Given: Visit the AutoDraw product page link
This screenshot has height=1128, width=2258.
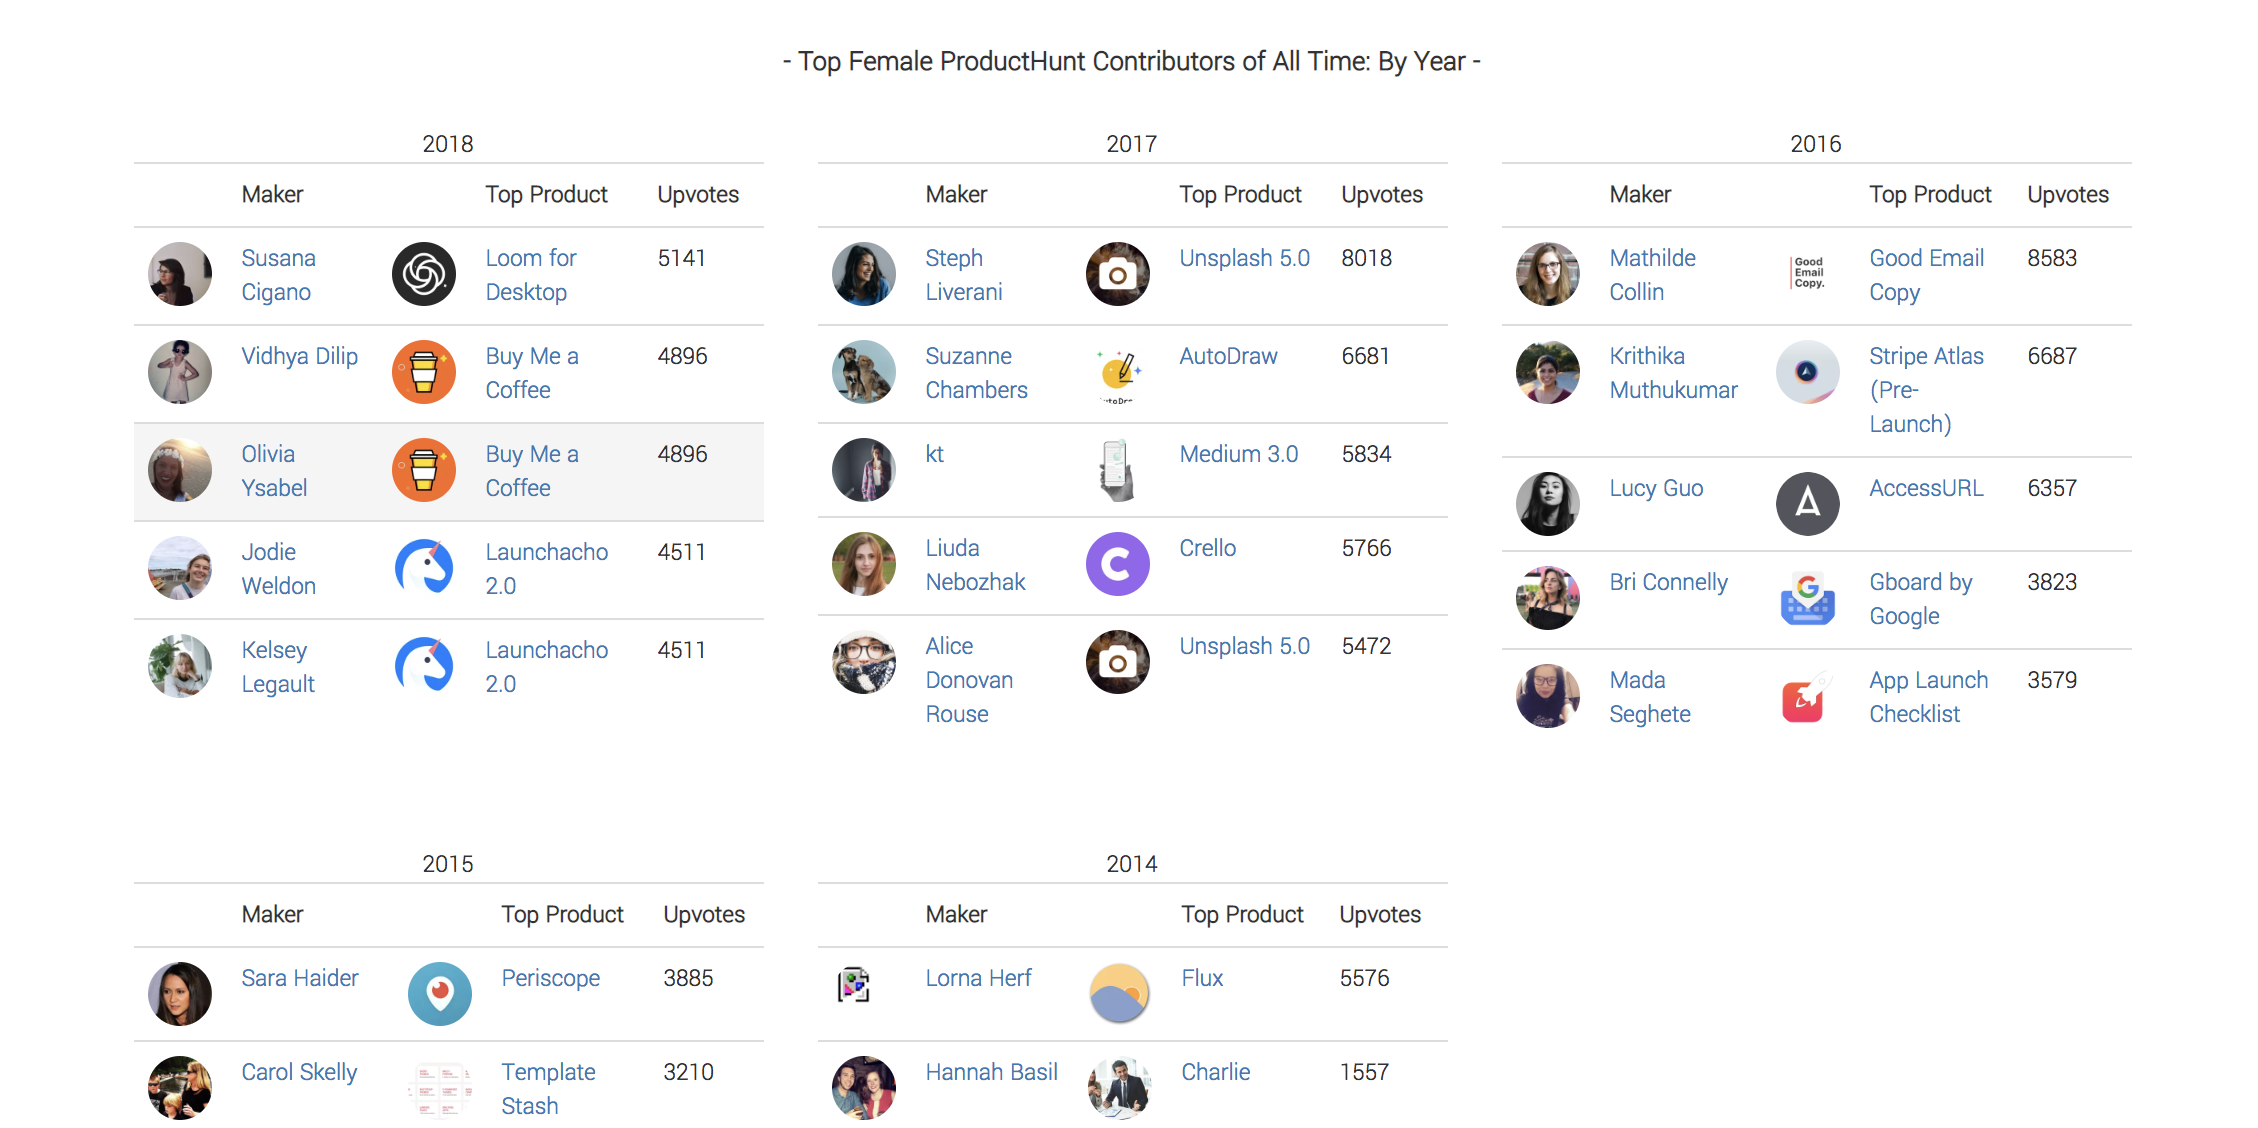Looking at the screenshot, I should pyautogui.click(x=1228, y=356).
